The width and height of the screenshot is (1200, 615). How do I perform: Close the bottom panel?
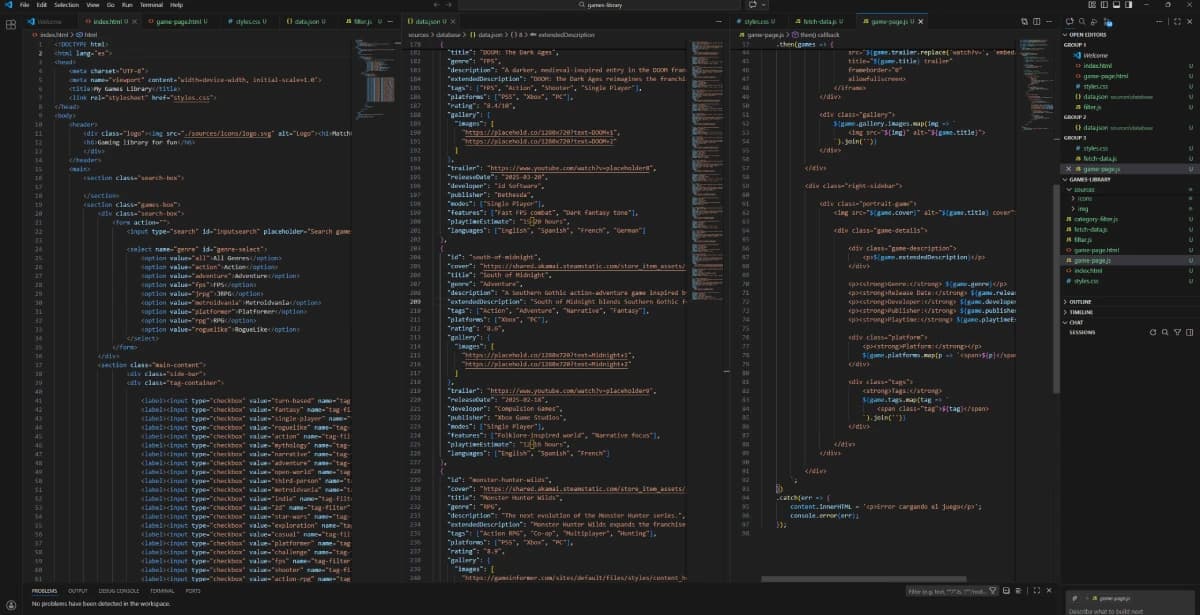click(x=1050, y=591)
